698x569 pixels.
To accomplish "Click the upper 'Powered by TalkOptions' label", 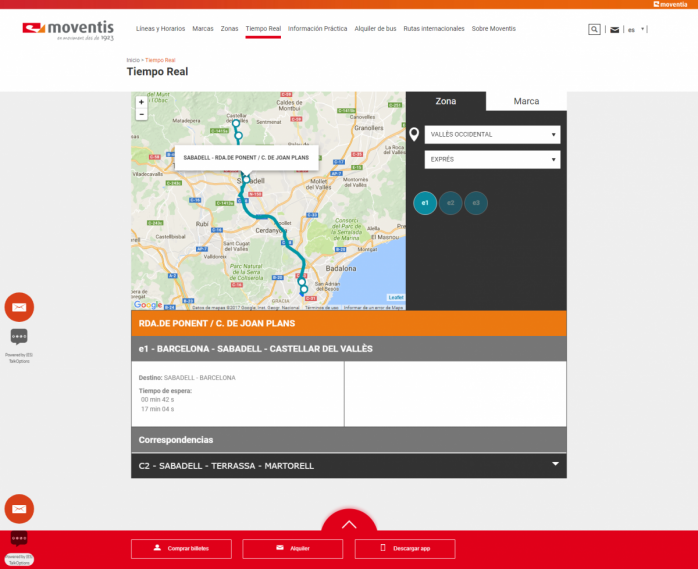I will tap(19, 358).
